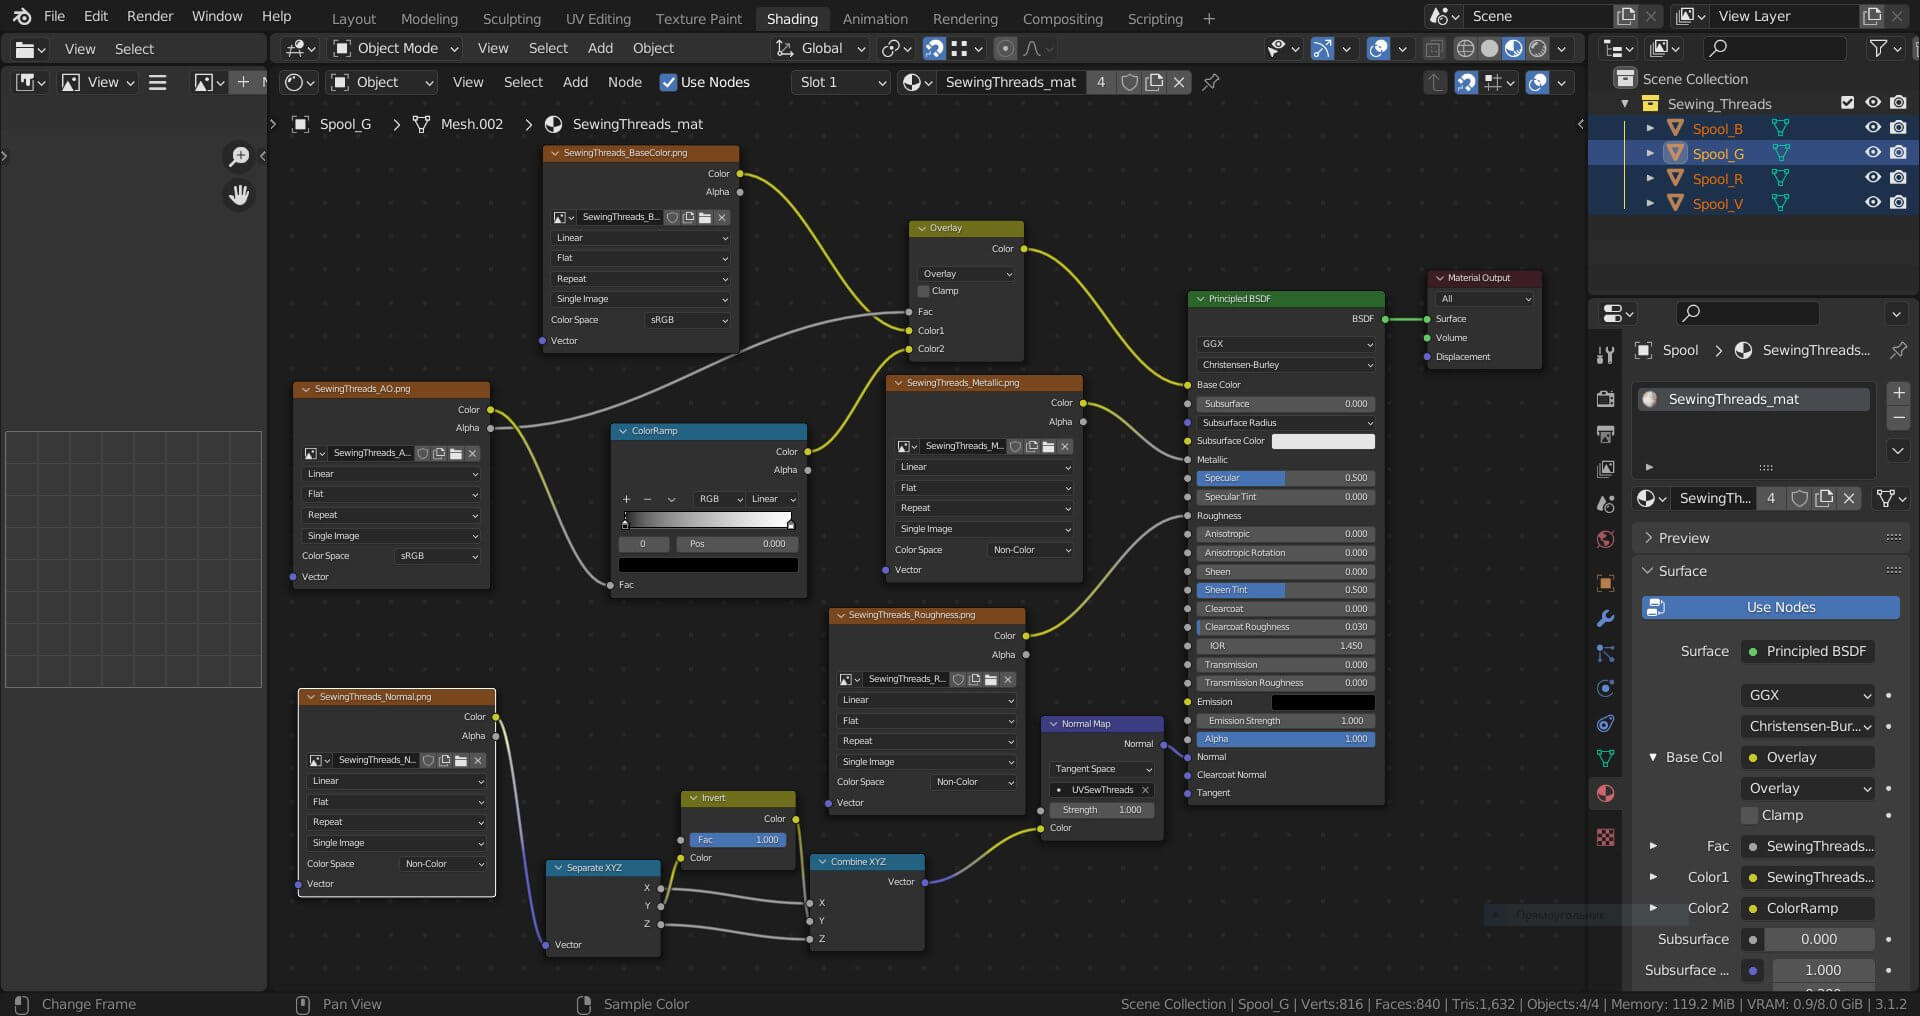1920x1016 pixels.
Task: Unlink the SewingThreads_mat material with X
Action: (1179, 82)
